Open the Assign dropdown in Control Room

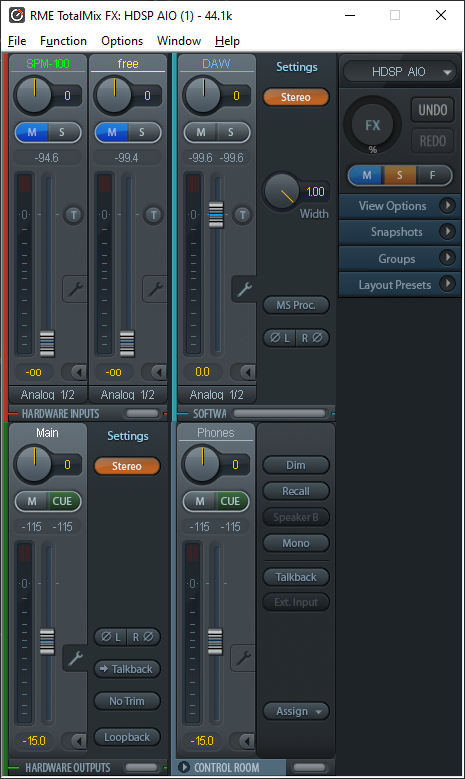(296, 711)
